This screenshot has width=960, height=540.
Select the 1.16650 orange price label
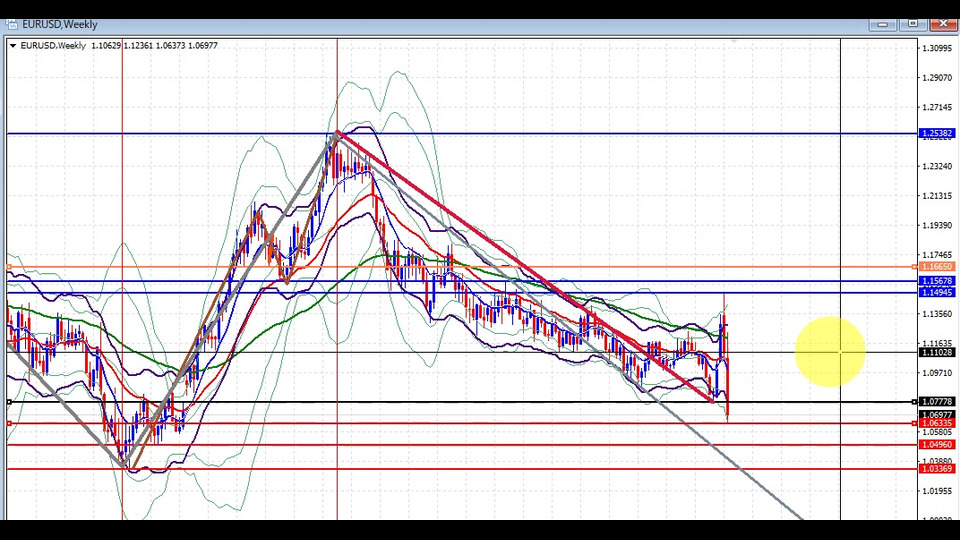tap(937, 267)
